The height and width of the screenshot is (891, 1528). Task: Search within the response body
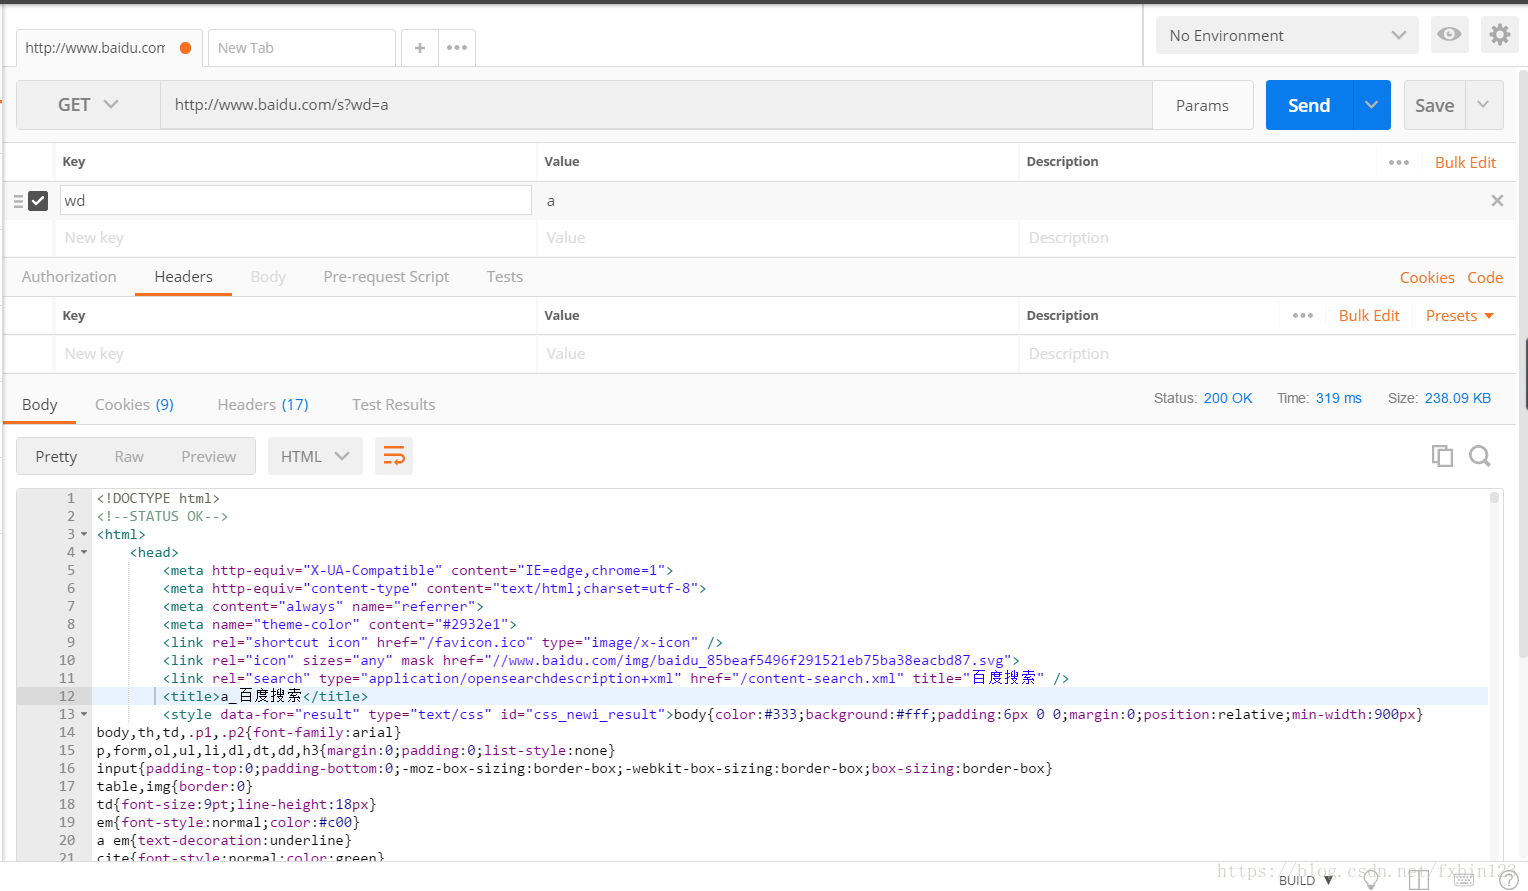pos(1480,456)
